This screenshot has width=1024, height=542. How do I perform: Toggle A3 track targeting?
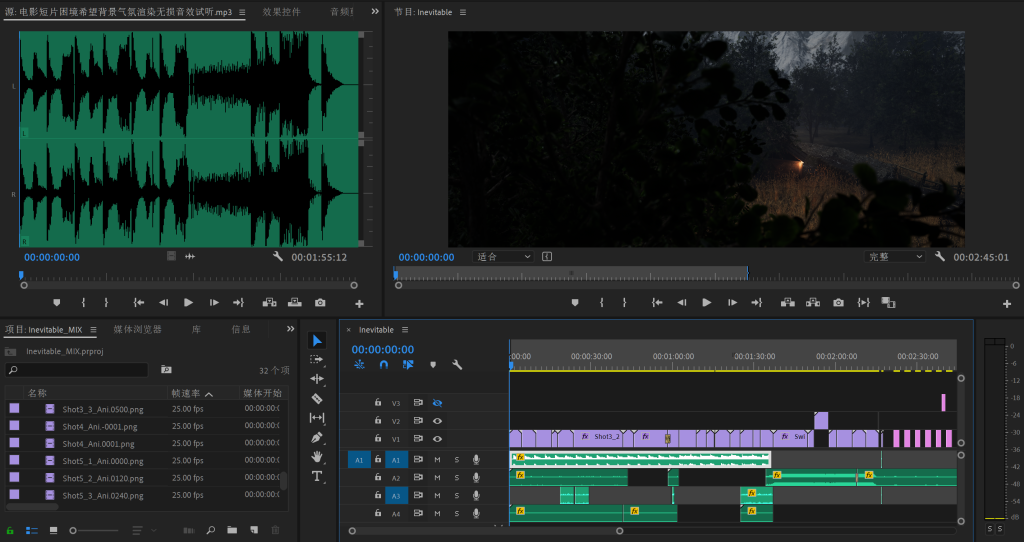[x=396, y=496]
